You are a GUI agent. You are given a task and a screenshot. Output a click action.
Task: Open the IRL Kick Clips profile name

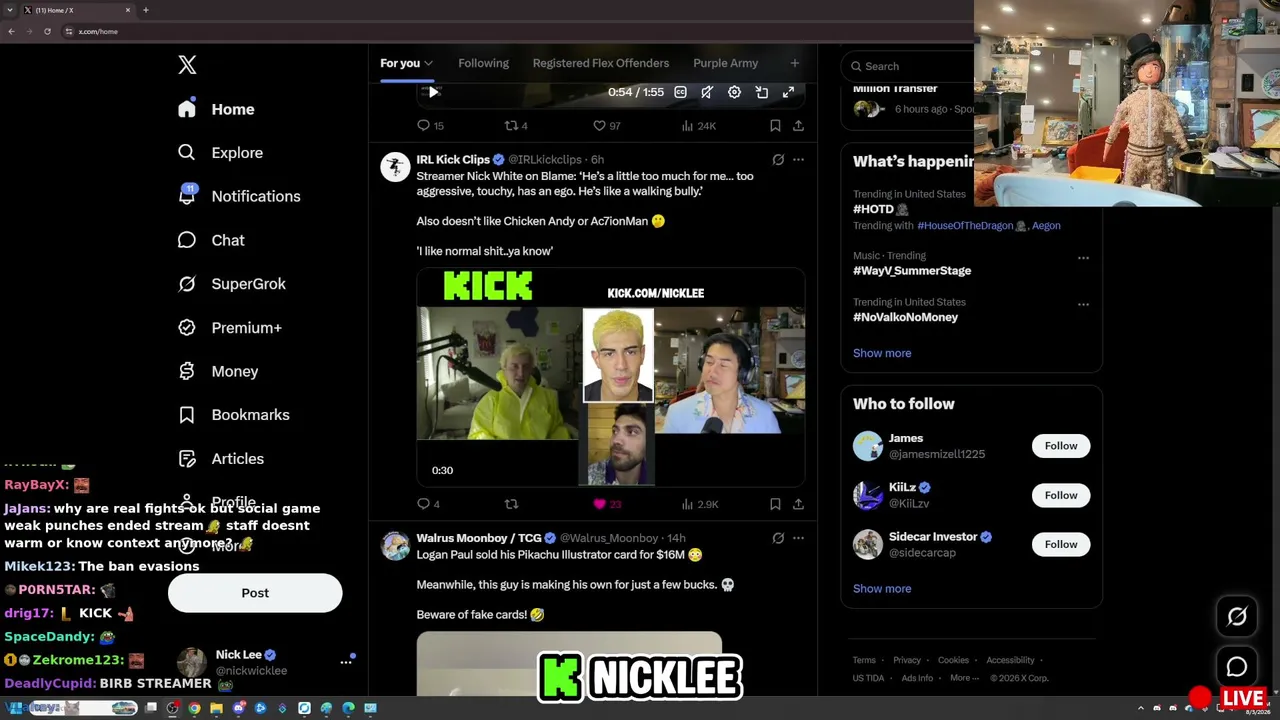[453, 160]
